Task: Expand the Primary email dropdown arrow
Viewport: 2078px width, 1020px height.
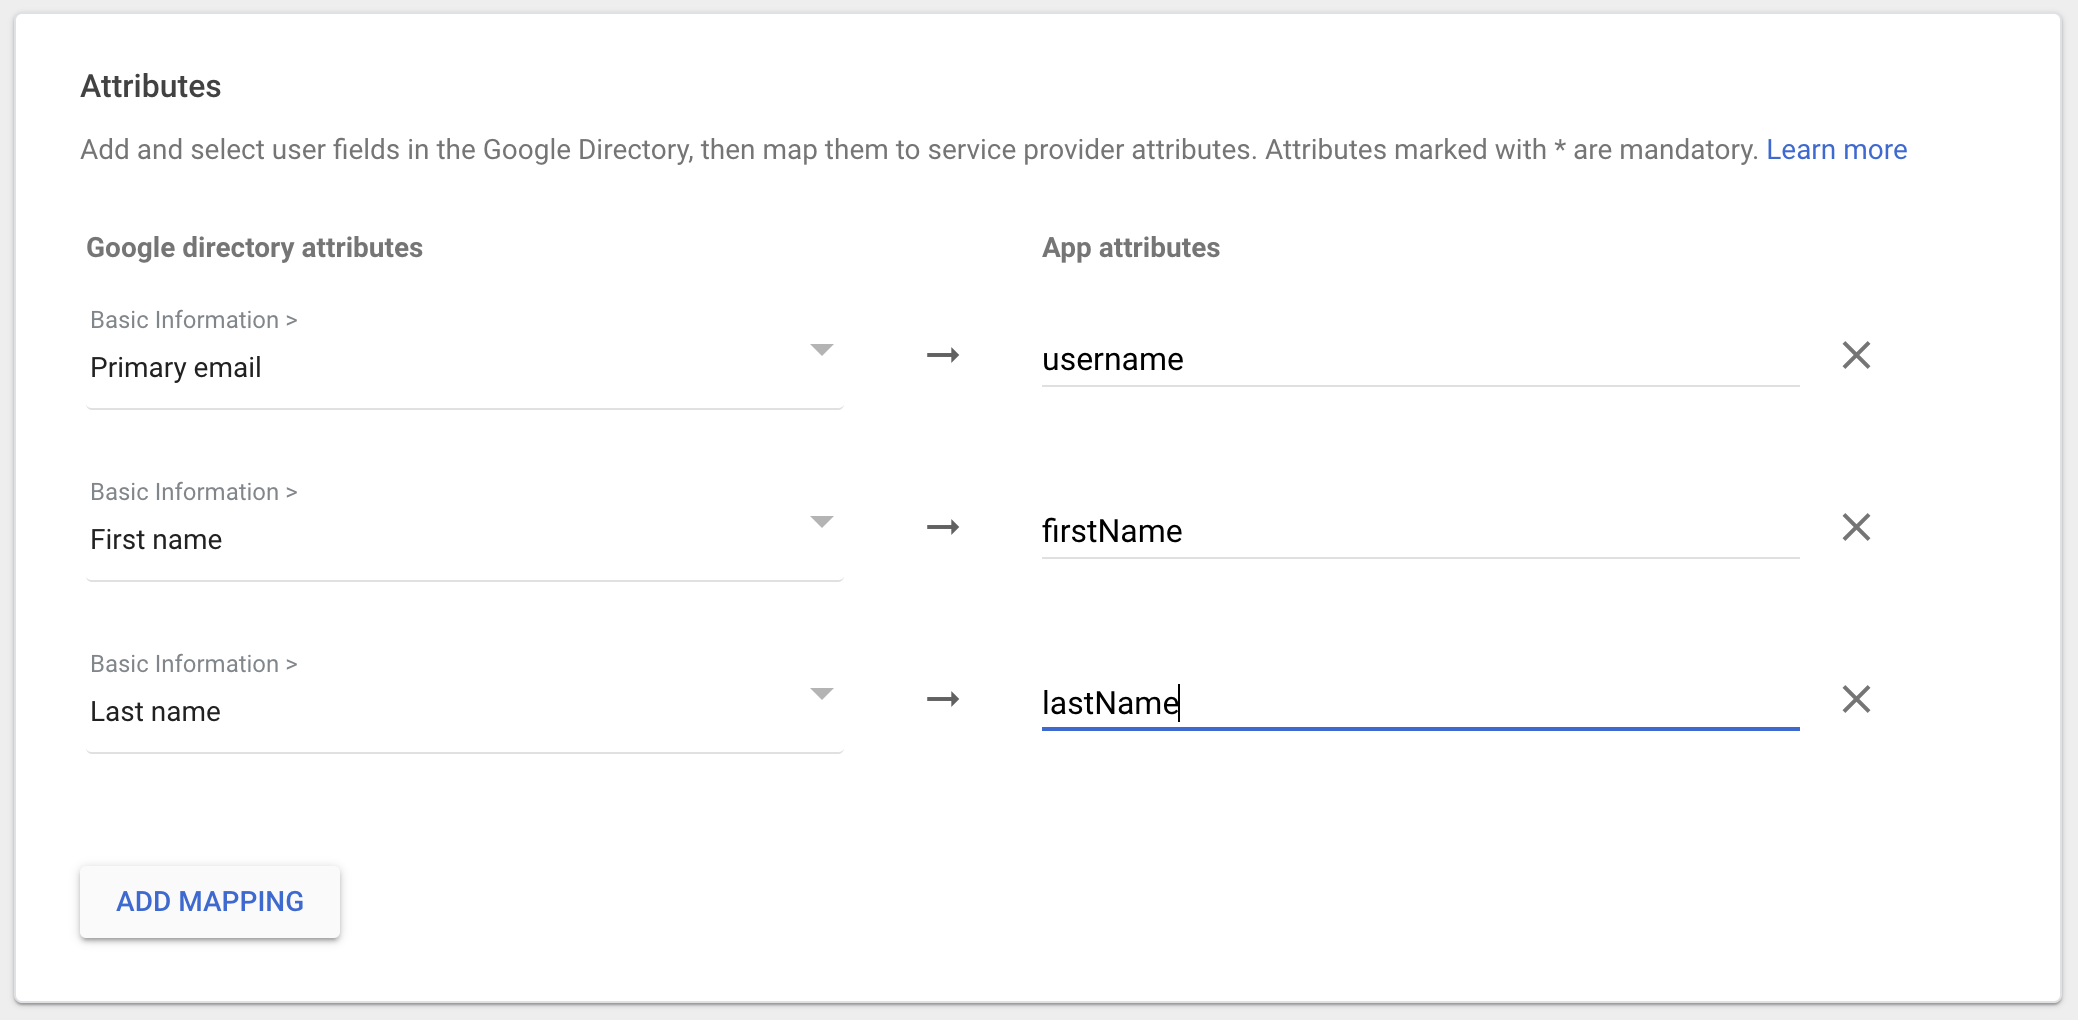Action: click(821, 350)
